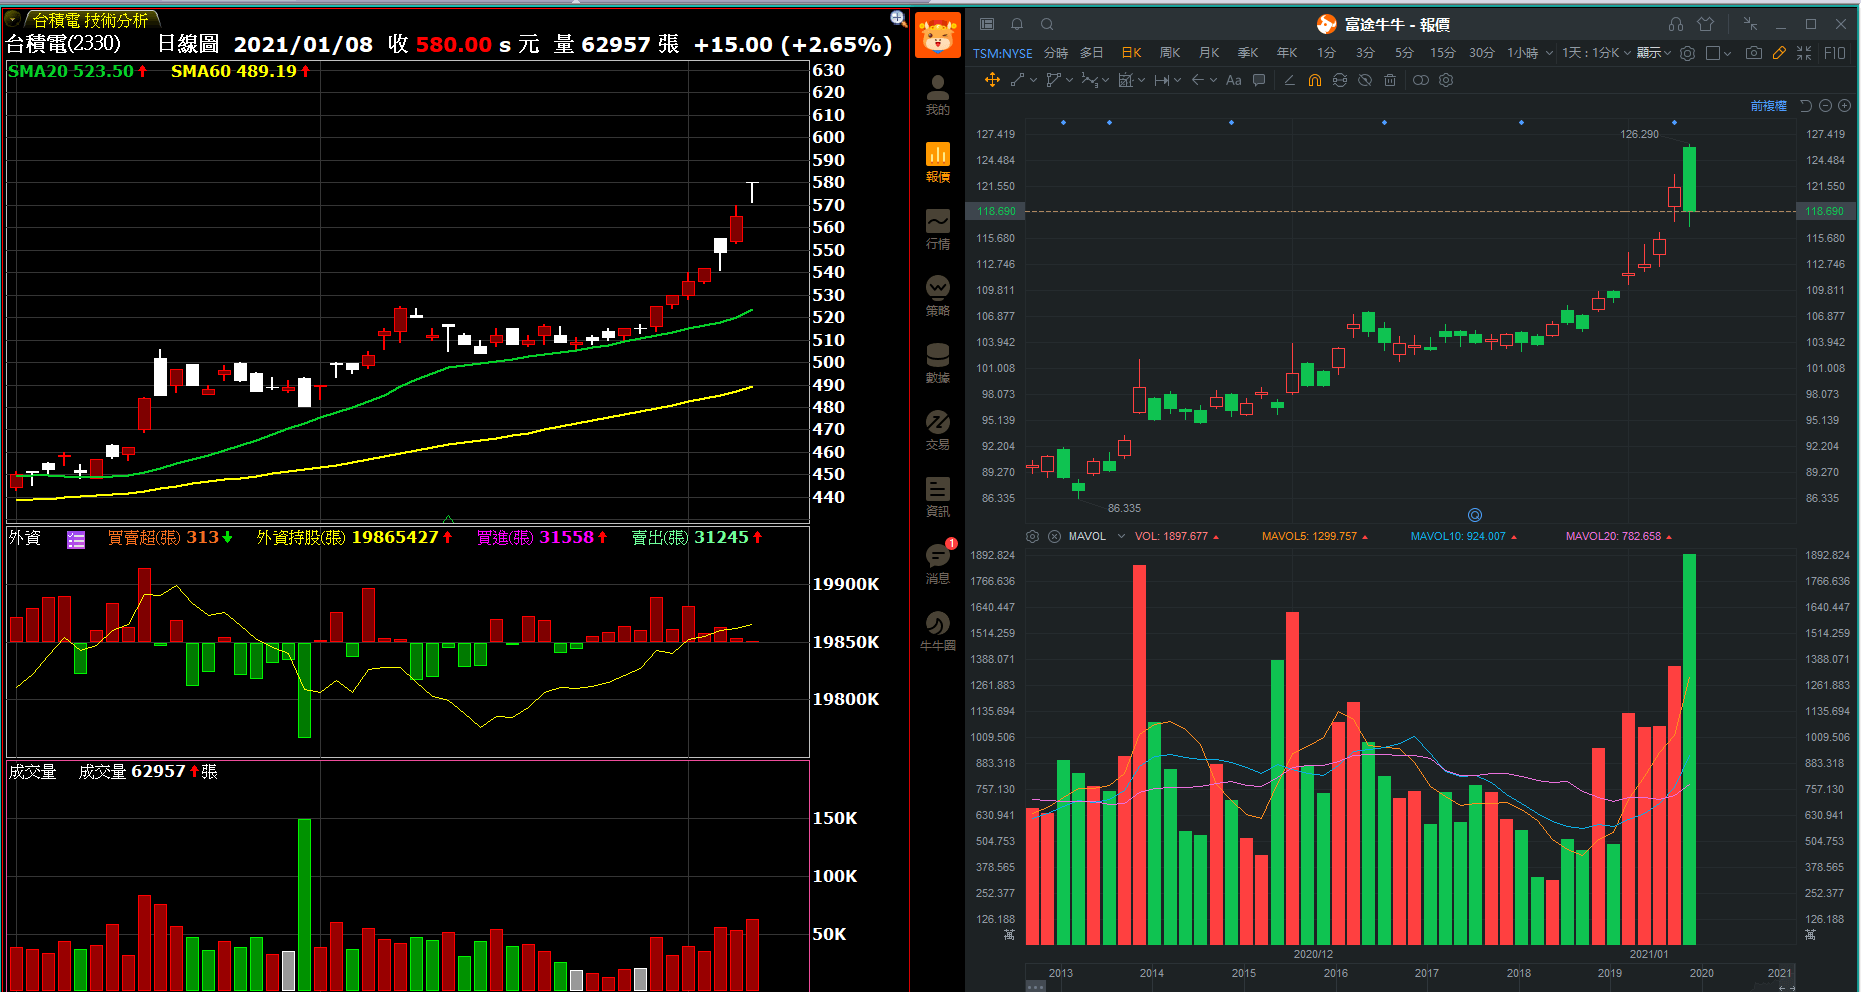Toggle the pencil drawing toolbar
Viewport: 1861px width, 992px height.
1780,53
